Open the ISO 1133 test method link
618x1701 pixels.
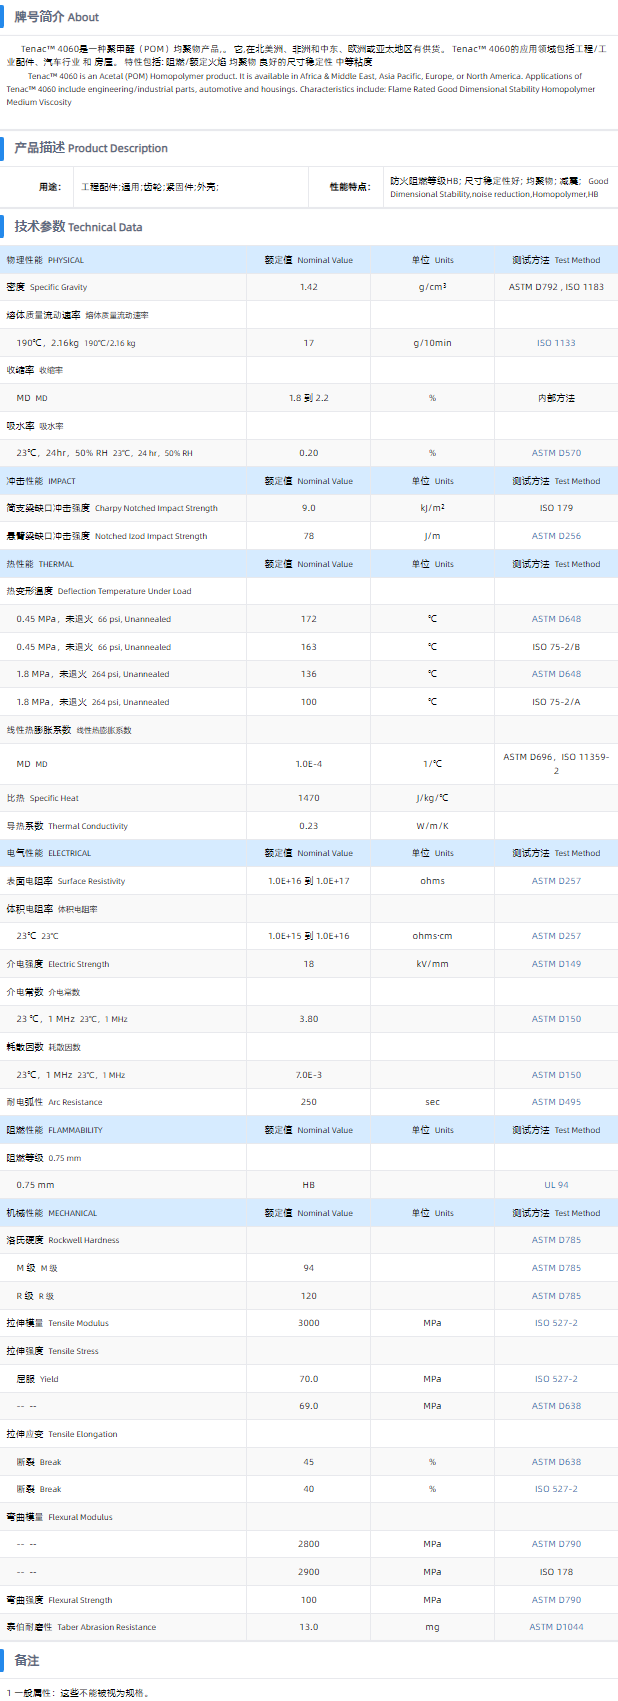coord(556,343)
